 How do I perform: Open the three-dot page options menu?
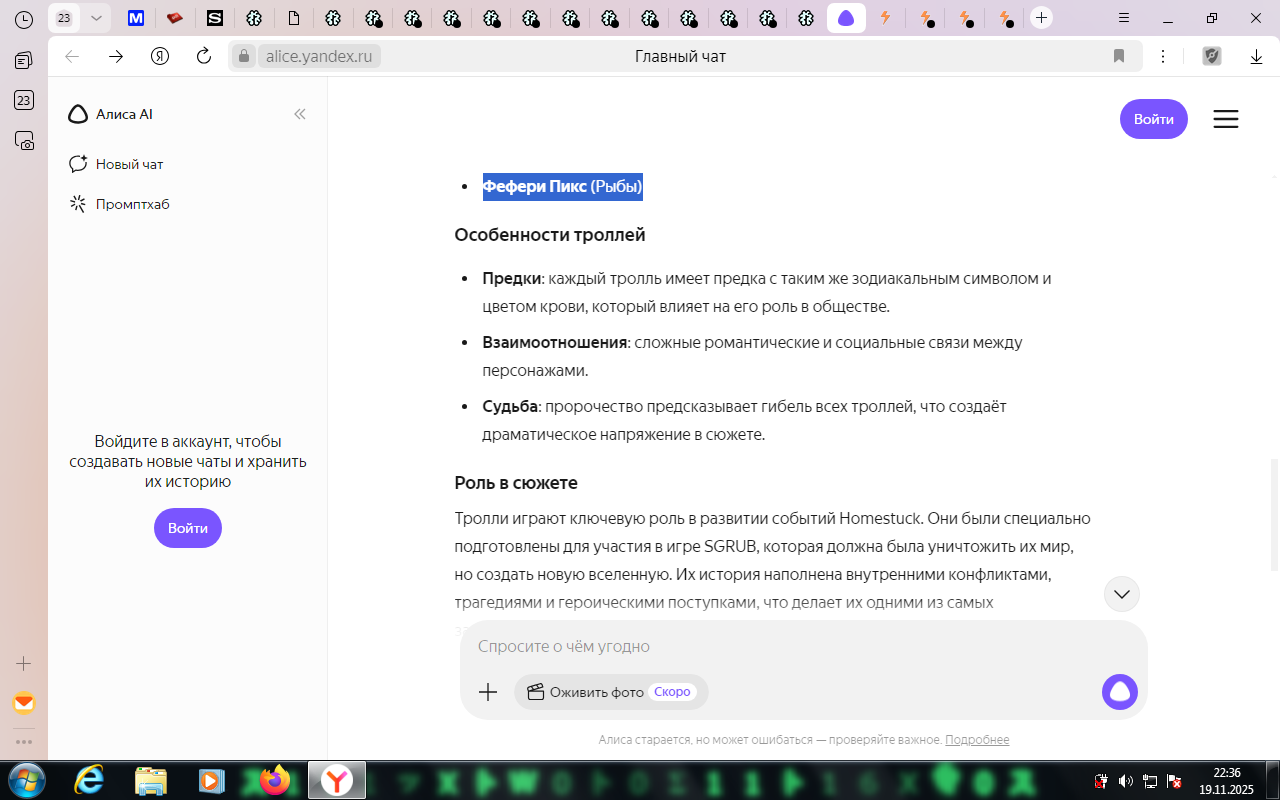1162,56
